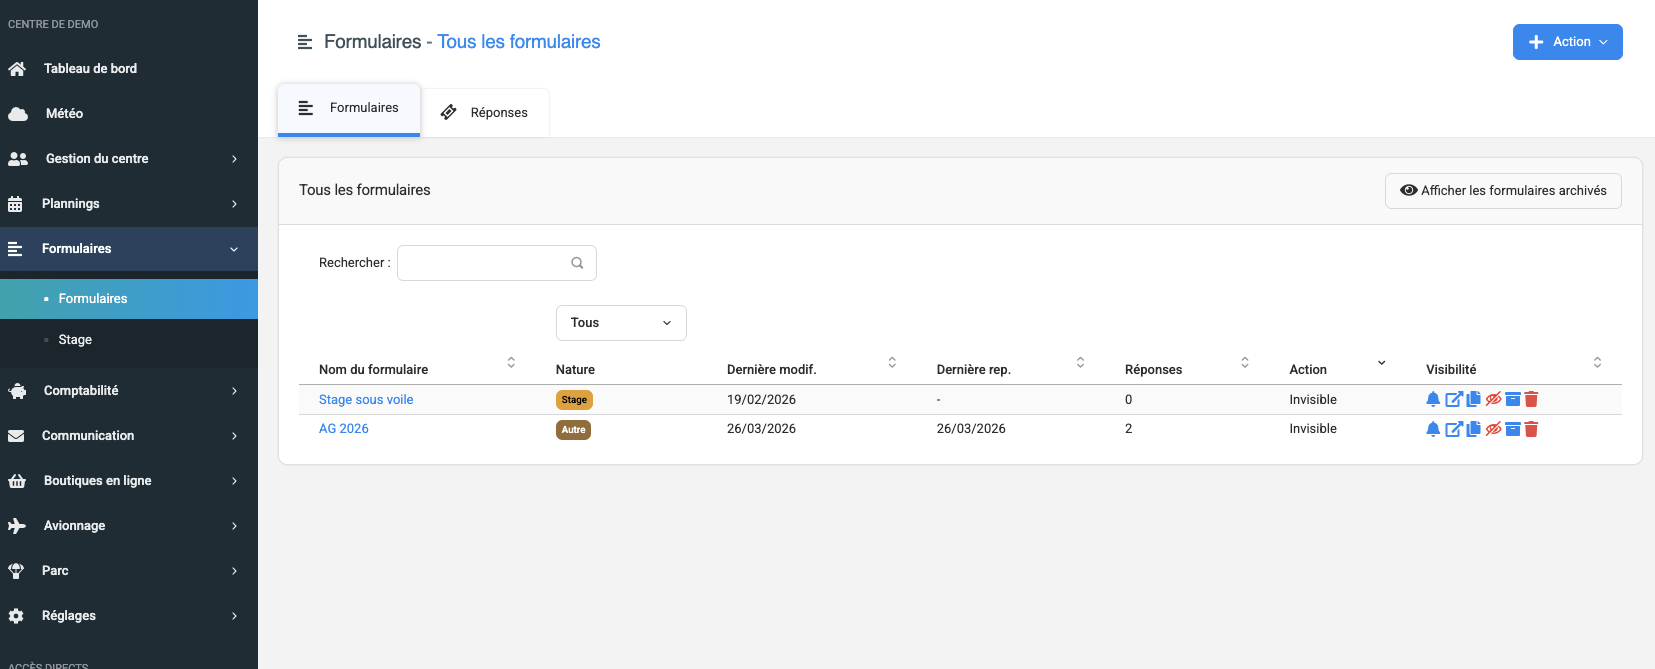The image size is (1655, 669).
Task: Open the AG 2026 form link
Action: pos(343,429)
